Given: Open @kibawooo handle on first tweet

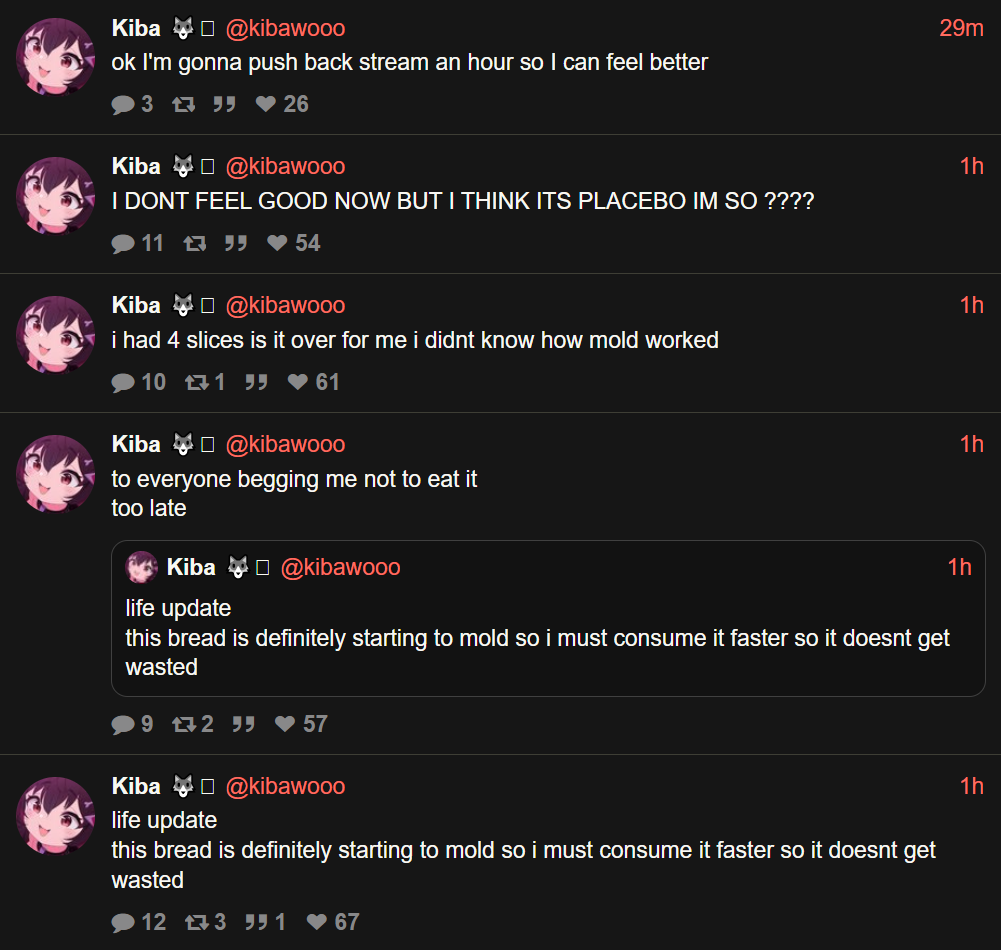Looking at the screenshot, I should [285, 28].
